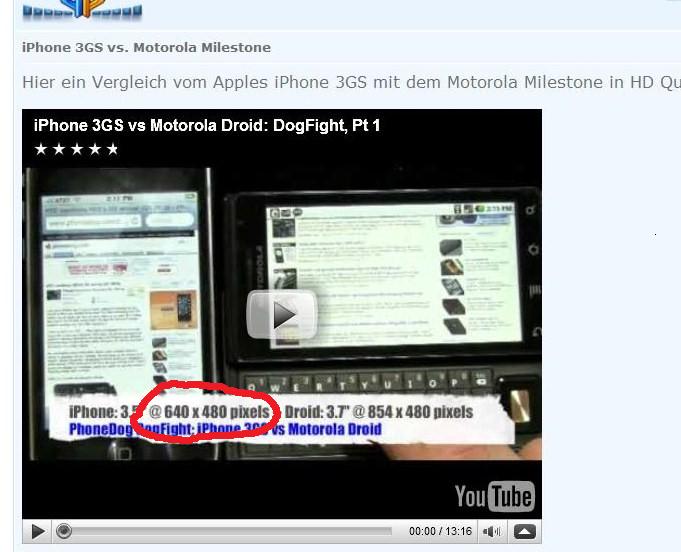The height and width of the screenshot is (552, 681).
Task: Click the site logo at the top left
Action: 83,9
